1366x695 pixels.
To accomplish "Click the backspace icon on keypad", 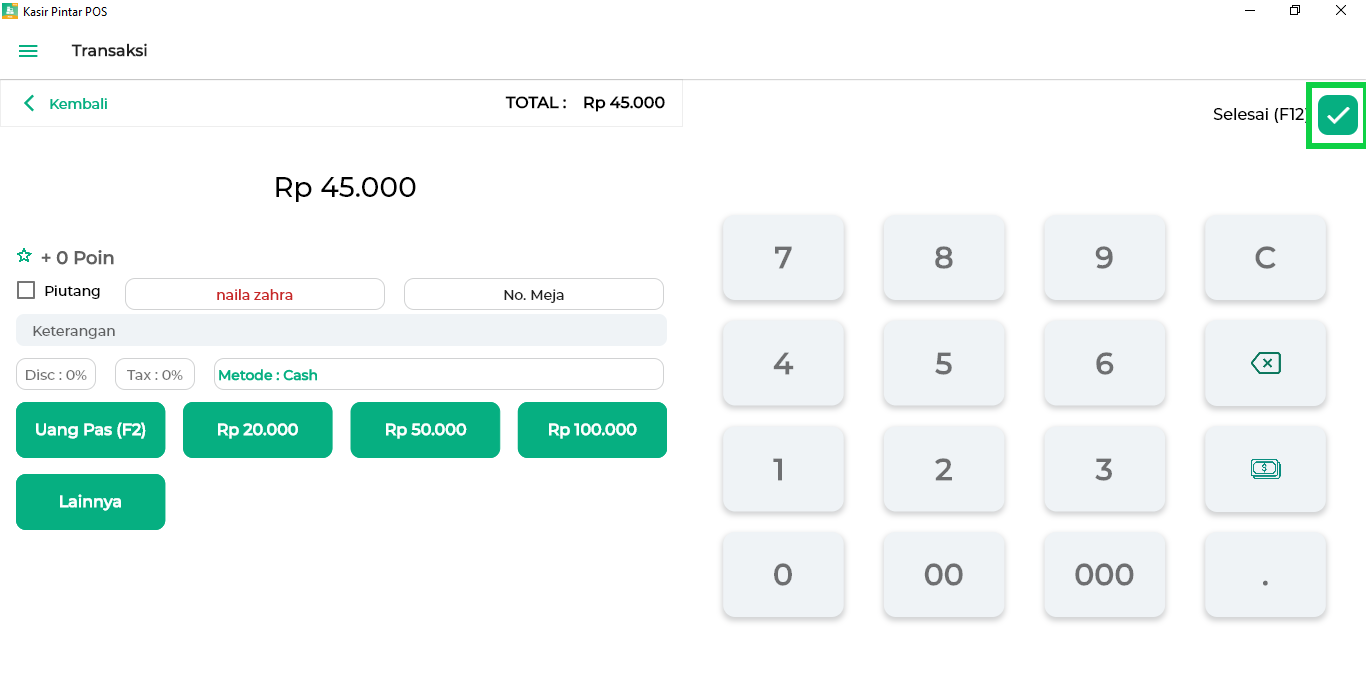I will point(1265,363).
